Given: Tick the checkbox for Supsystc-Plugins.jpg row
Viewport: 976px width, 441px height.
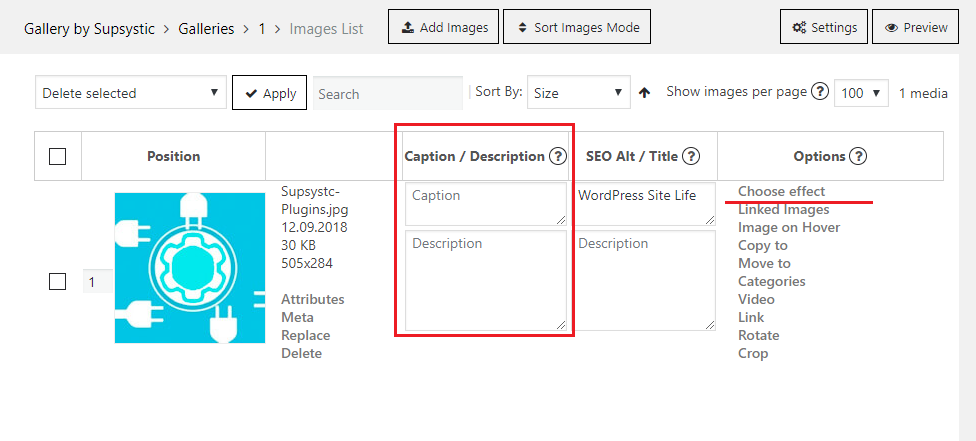Looking at the screenshot, I should pyautogui.click(x=57, y=282).
